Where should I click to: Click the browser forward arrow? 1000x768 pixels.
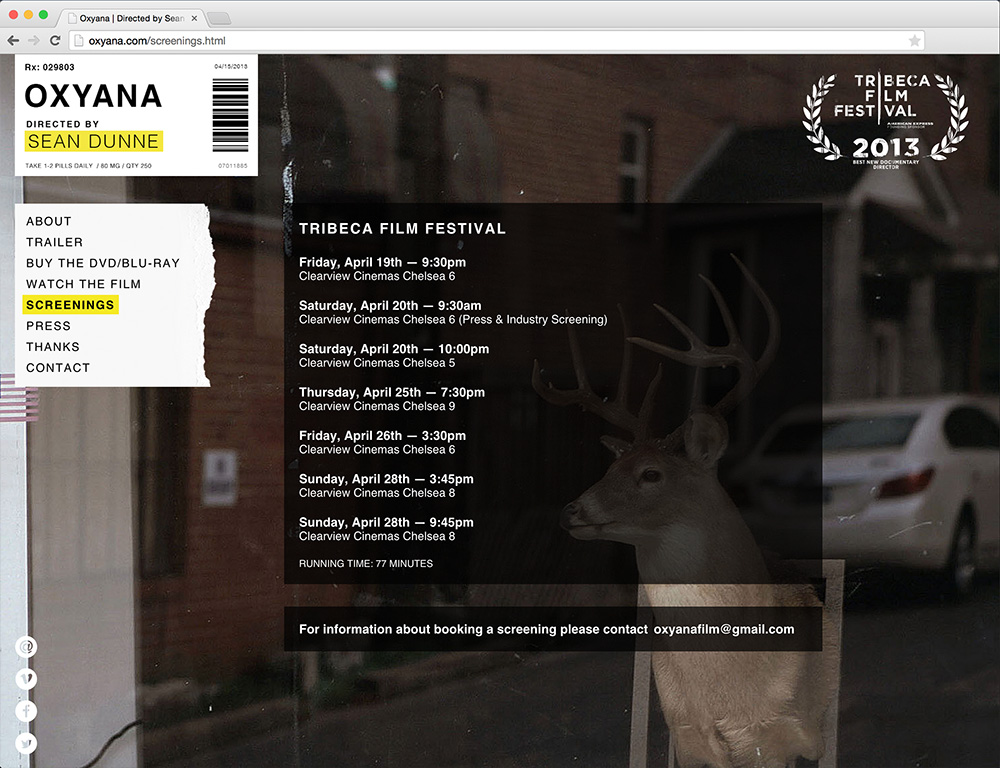click(34, 41)
